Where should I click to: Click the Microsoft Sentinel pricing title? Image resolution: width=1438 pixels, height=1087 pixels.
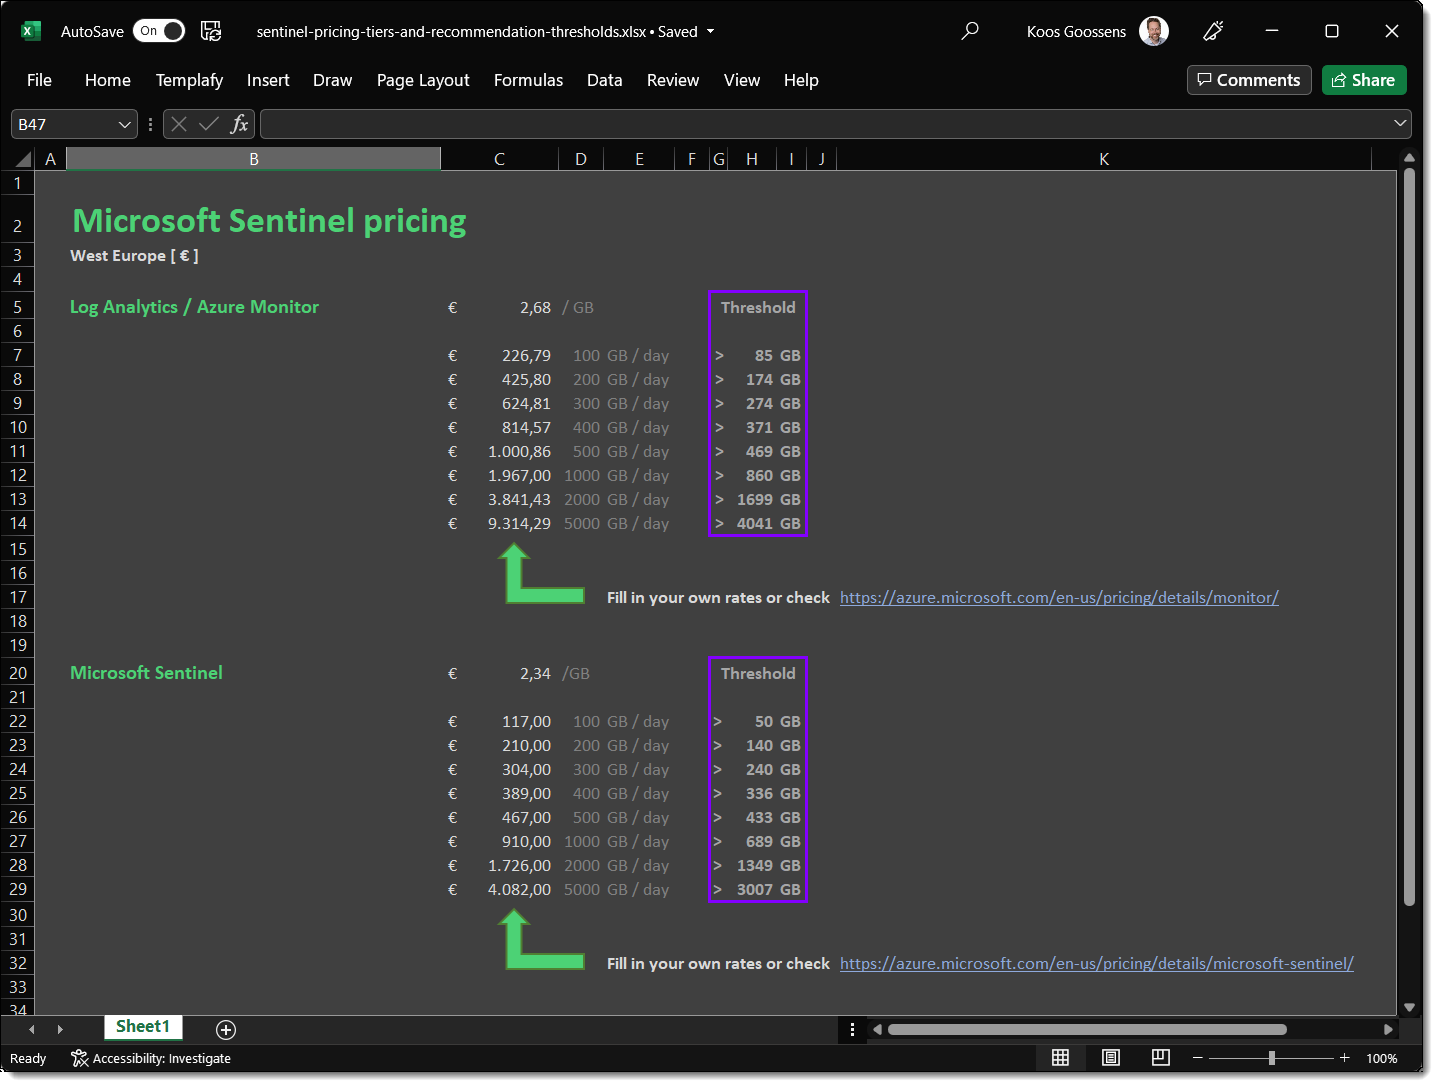coord(269,221)
